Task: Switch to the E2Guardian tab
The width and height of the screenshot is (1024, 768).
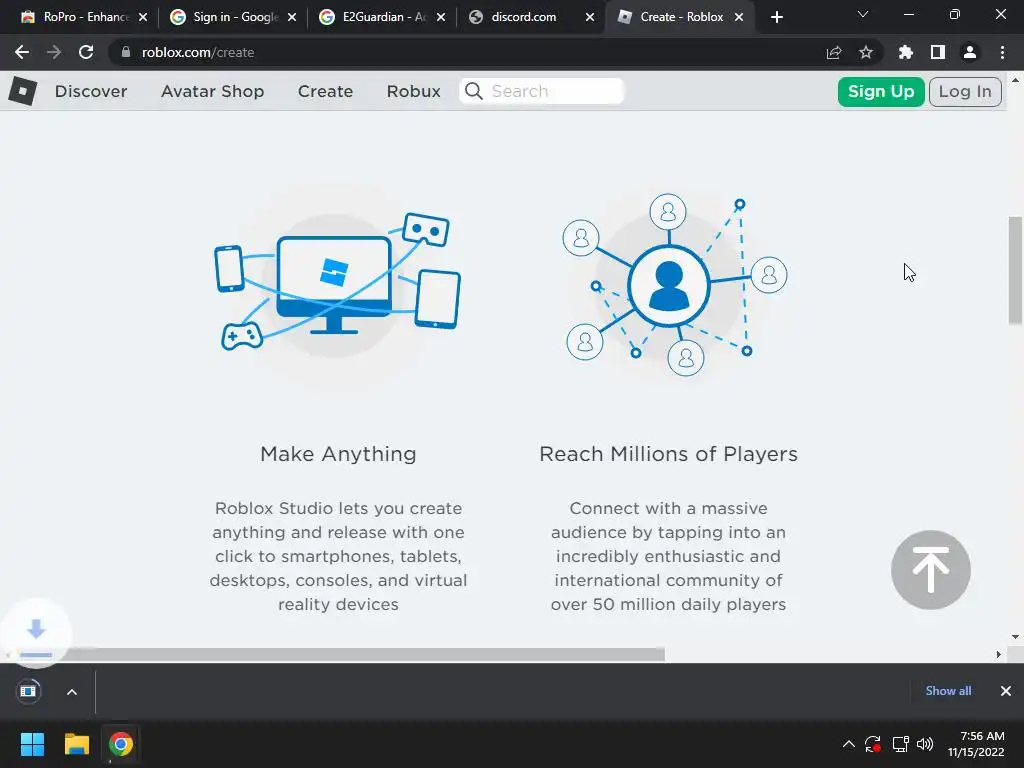Action: coord(382,17)
